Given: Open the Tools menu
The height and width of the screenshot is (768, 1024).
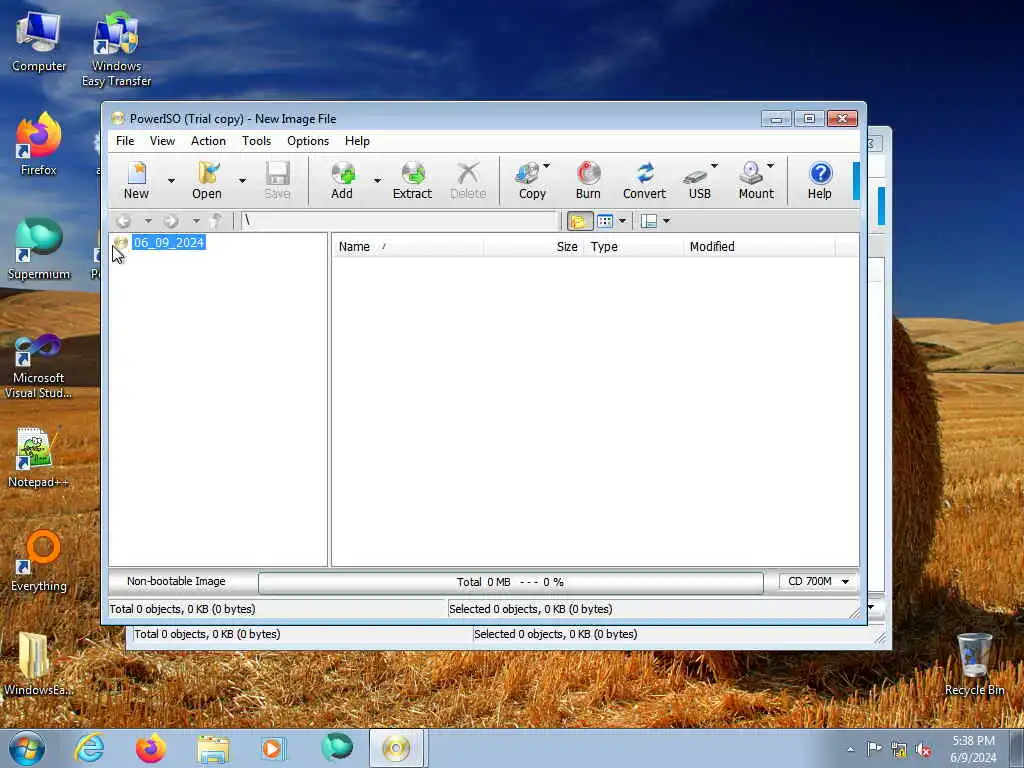Looking at the screenshot, I should tap(256, 141).
